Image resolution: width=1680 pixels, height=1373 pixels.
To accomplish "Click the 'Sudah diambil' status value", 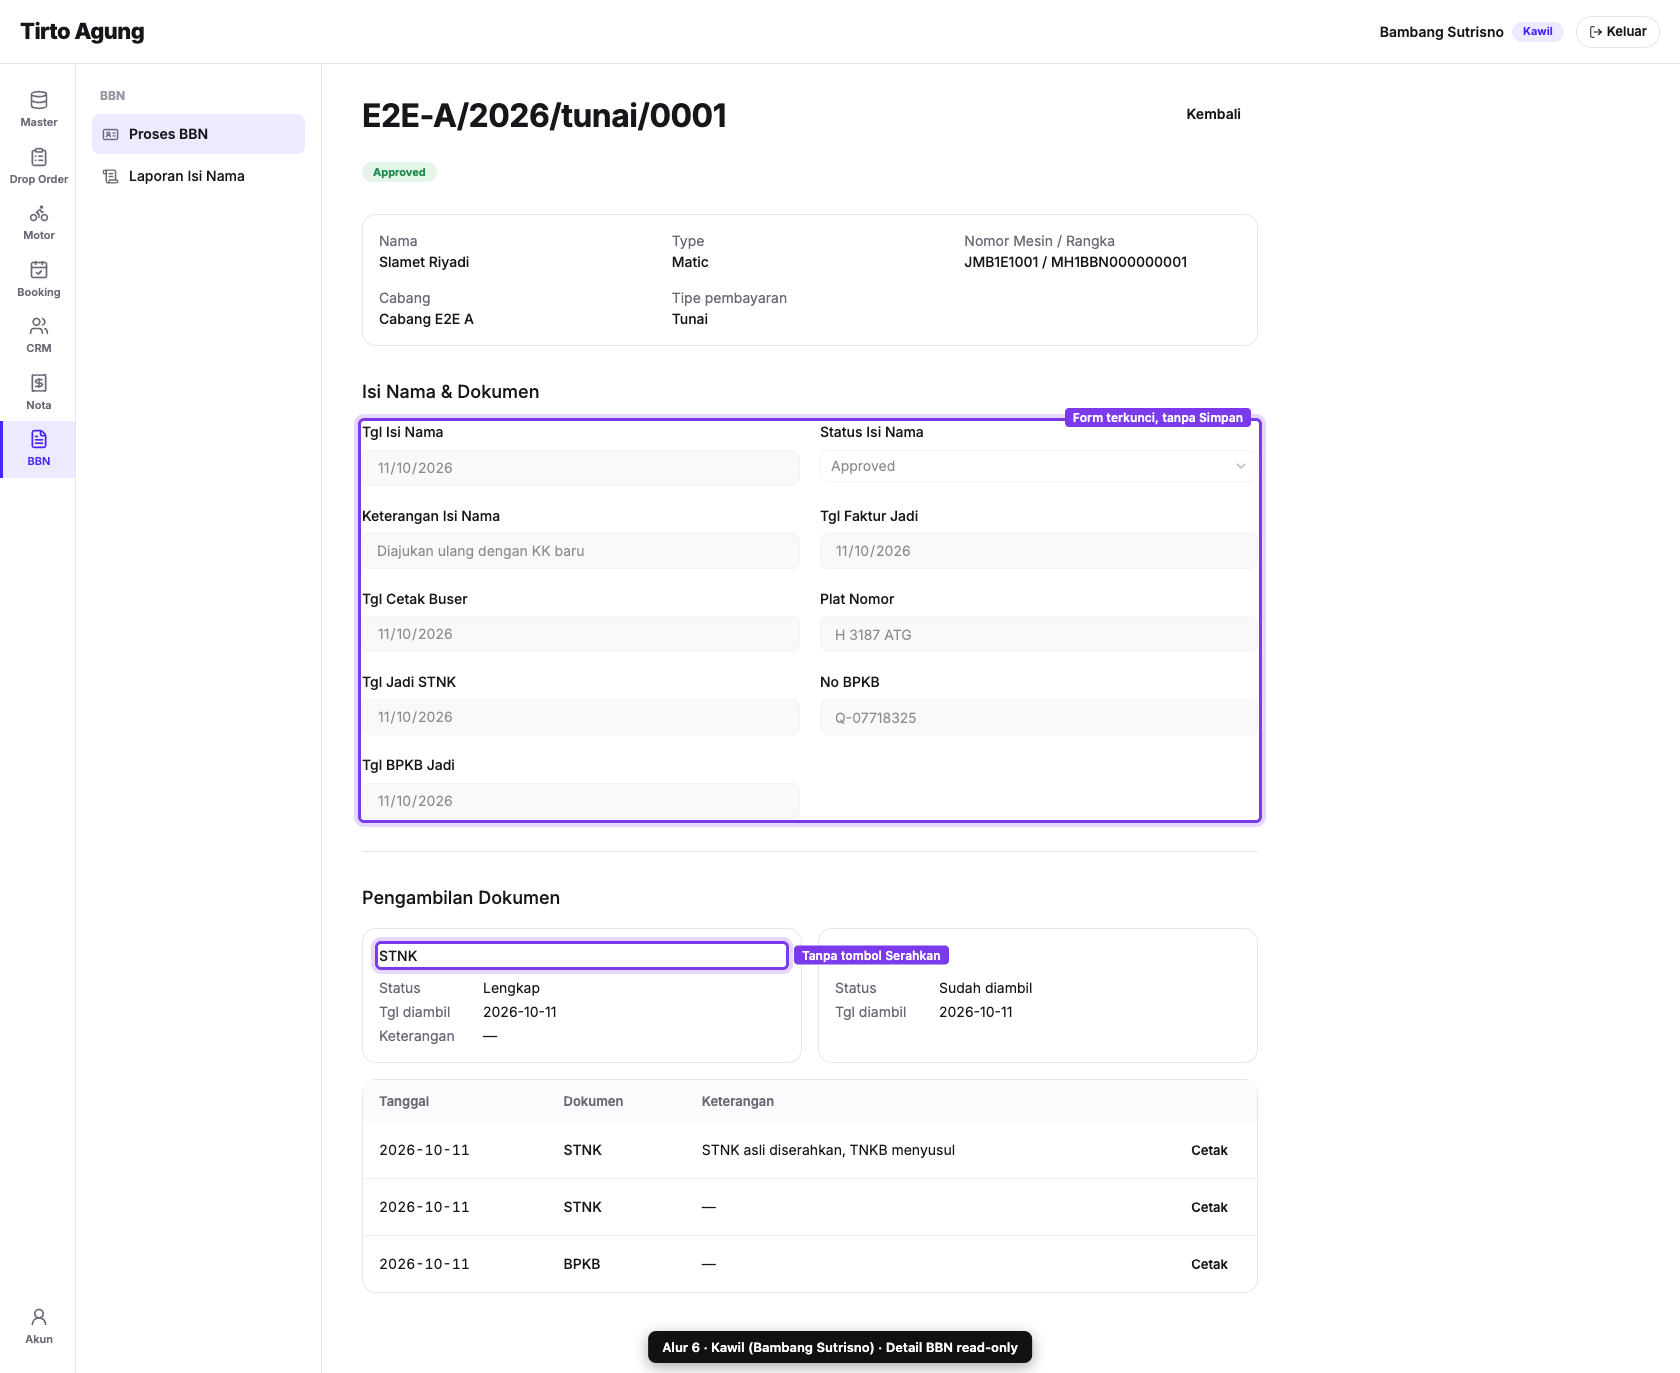I will click(x=985, y=988).
